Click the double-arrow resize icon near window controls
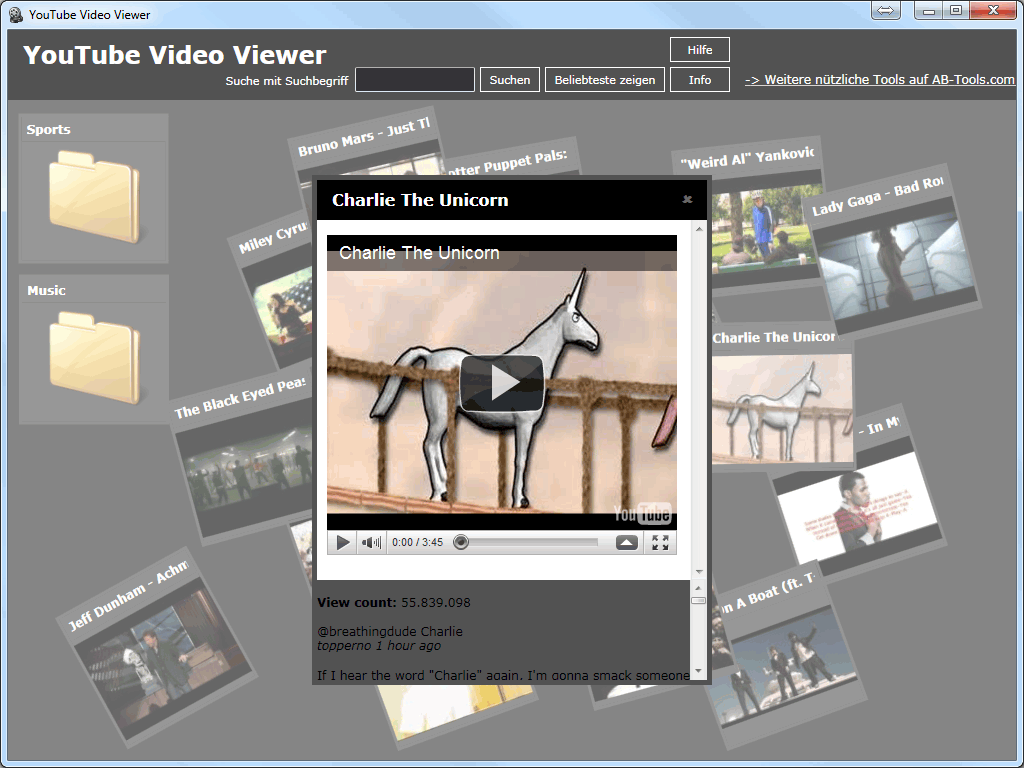Image resolution: width=1024 pixels, height=768 pixels. pos(886,10)
